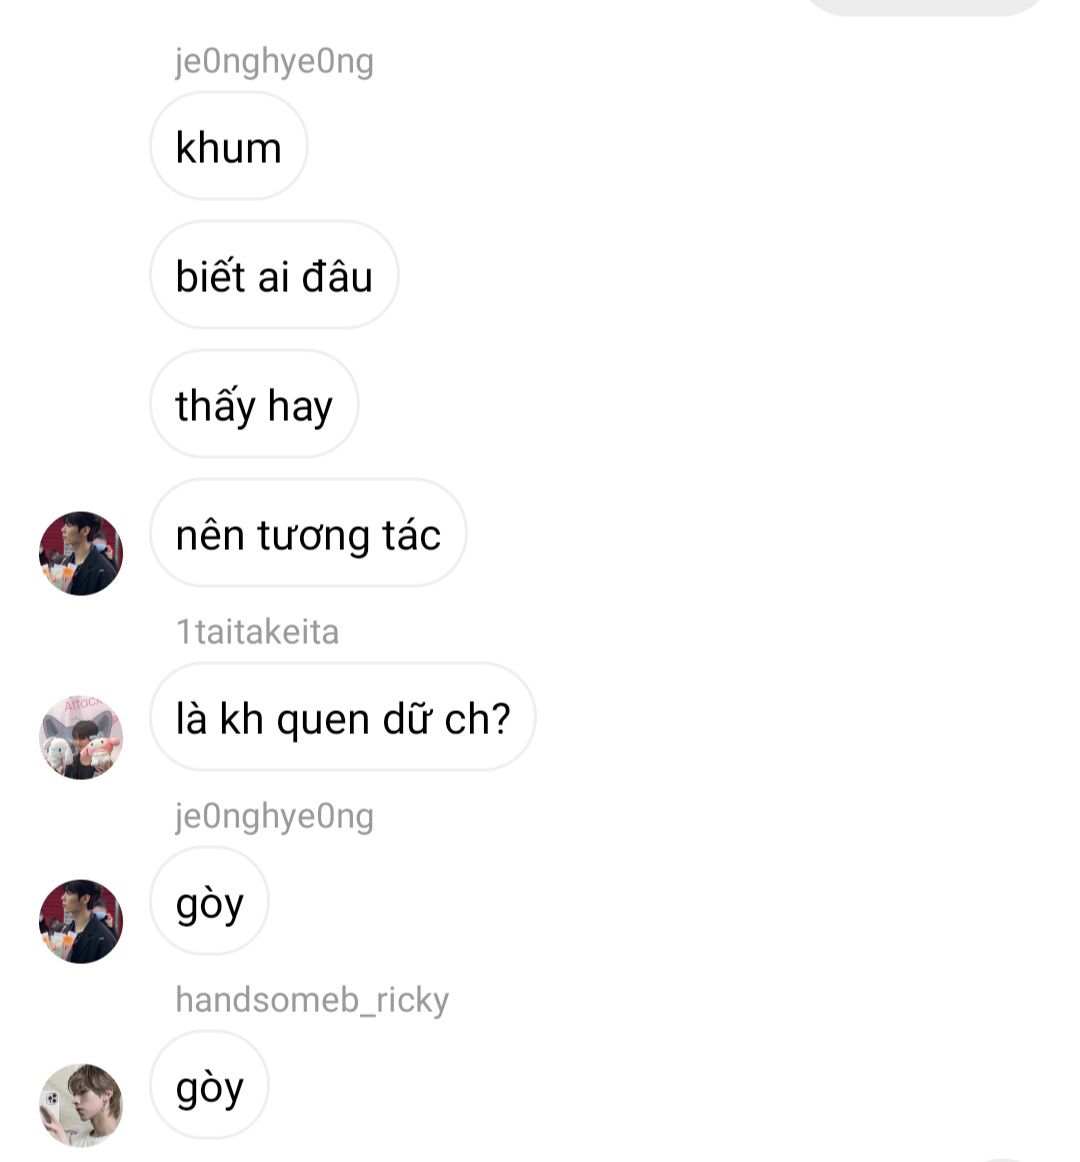The height and width of the screenshot is (1162, 1080).
Task: Select the 'là kh quen dữ ch?' message
Action: tap(342, 717)
